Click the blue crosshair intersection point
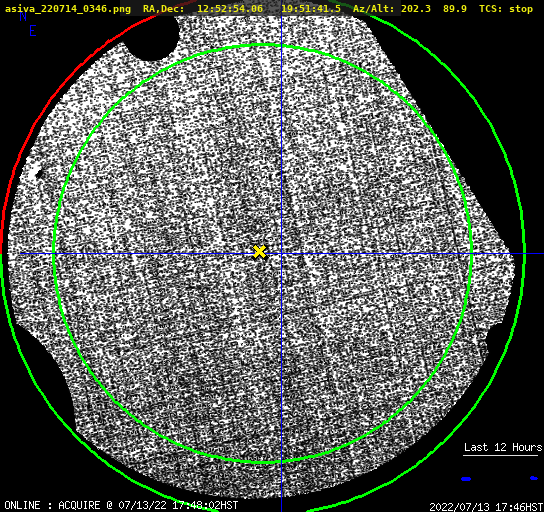544x512 pixels. point(281,254)
